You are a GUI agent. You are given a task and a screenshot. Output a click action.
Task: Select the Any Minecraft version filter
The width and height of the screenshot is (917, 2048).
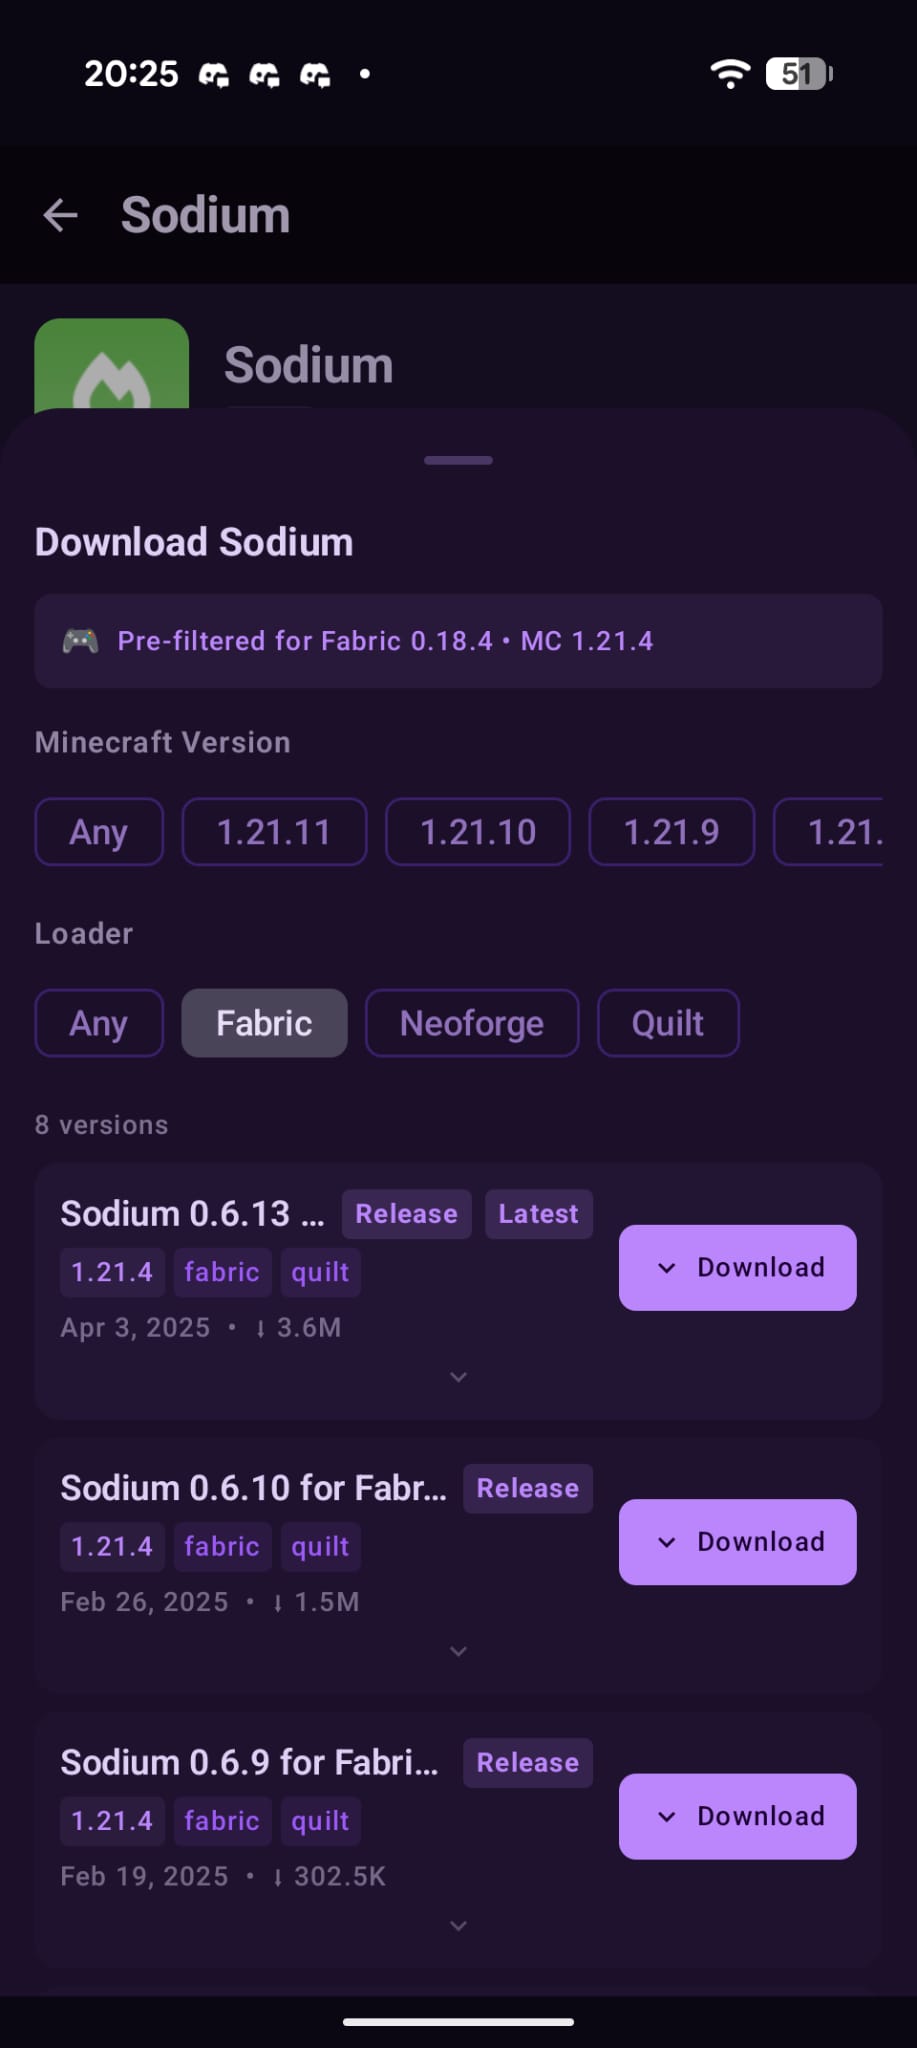(98, 831)
